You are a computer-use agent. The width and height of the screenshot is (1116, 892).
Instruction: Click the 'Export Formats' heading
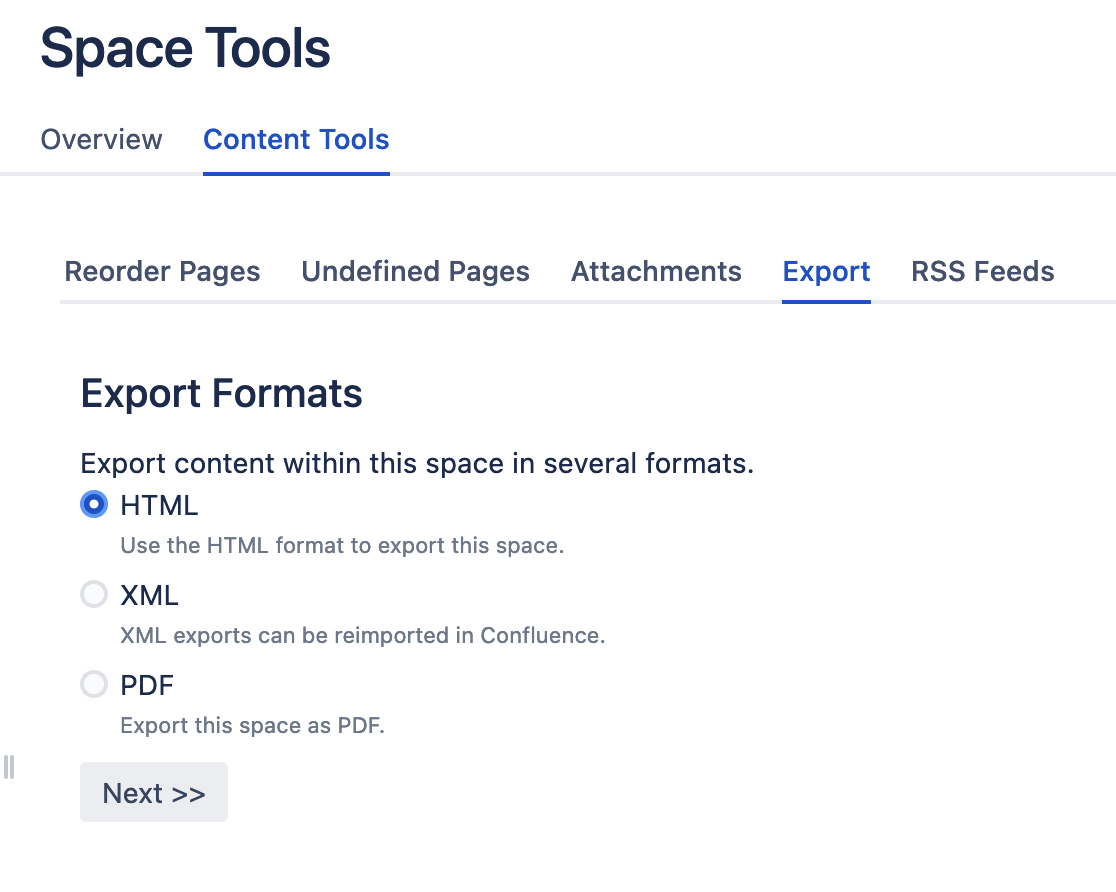pos(221,394)
